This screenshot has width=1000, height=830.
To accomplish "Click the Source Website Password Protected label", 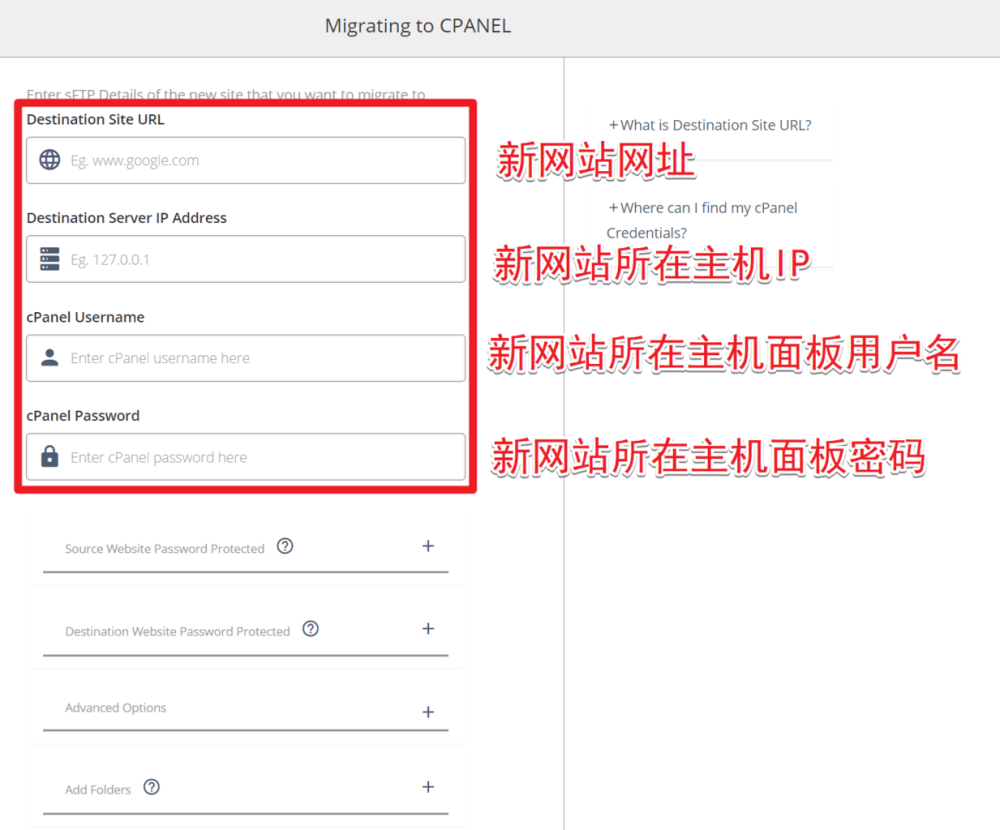I will [x=165, y=549].
